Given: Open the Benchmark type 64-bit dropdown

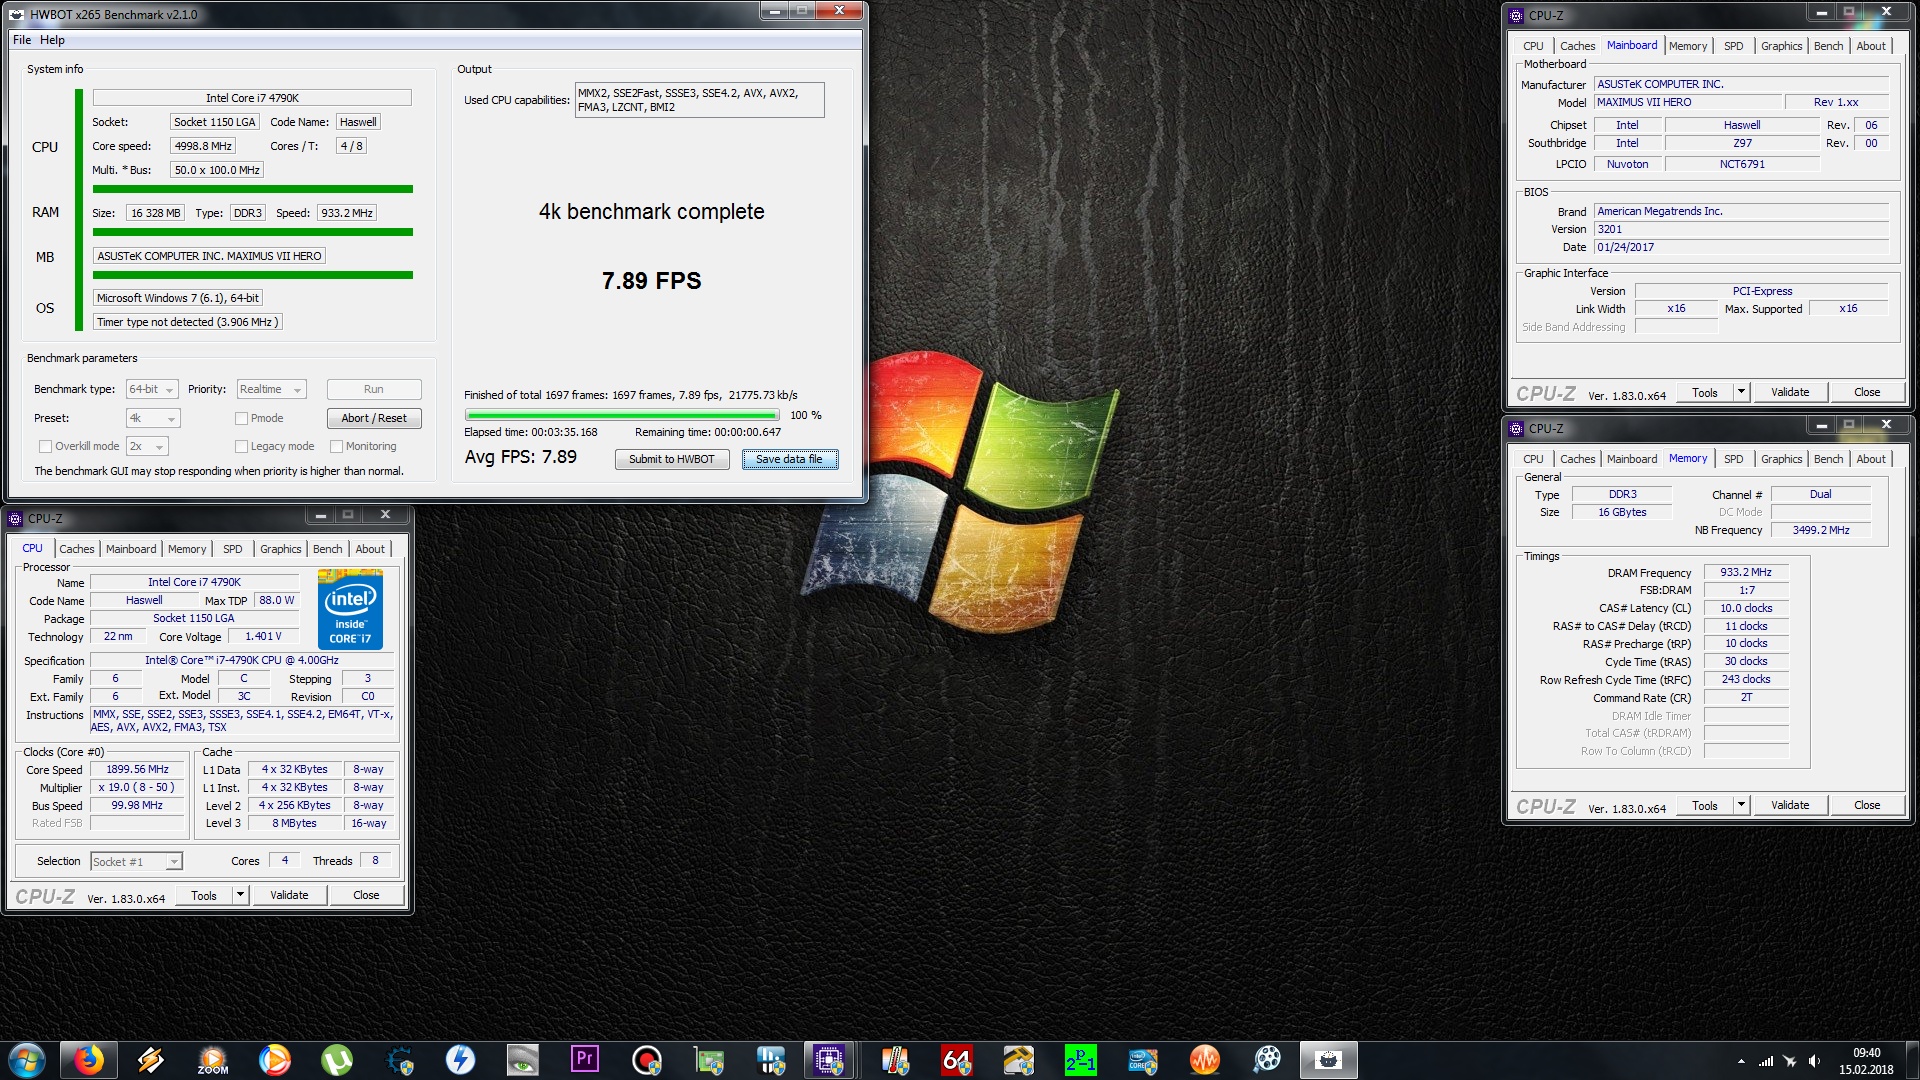Looking at the screenshot, I should pos(152,389).
